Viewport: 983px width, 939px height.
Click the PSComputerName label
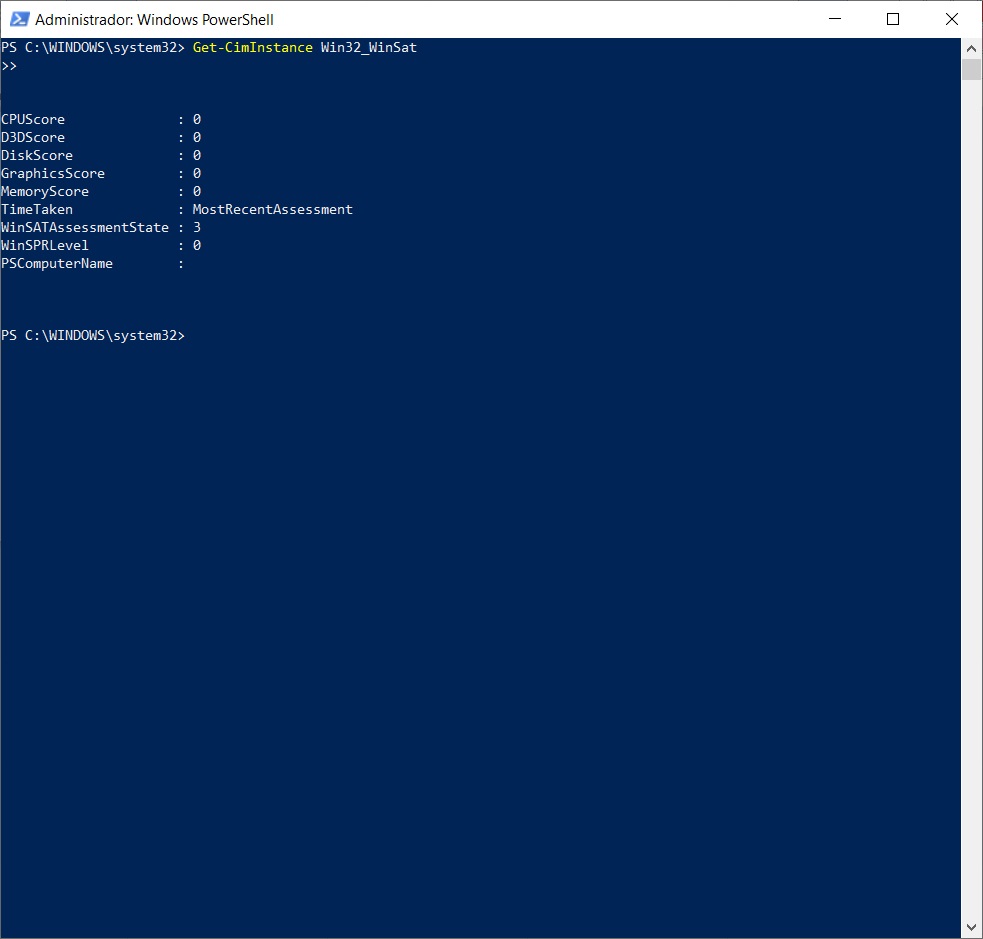click(57, 264)
